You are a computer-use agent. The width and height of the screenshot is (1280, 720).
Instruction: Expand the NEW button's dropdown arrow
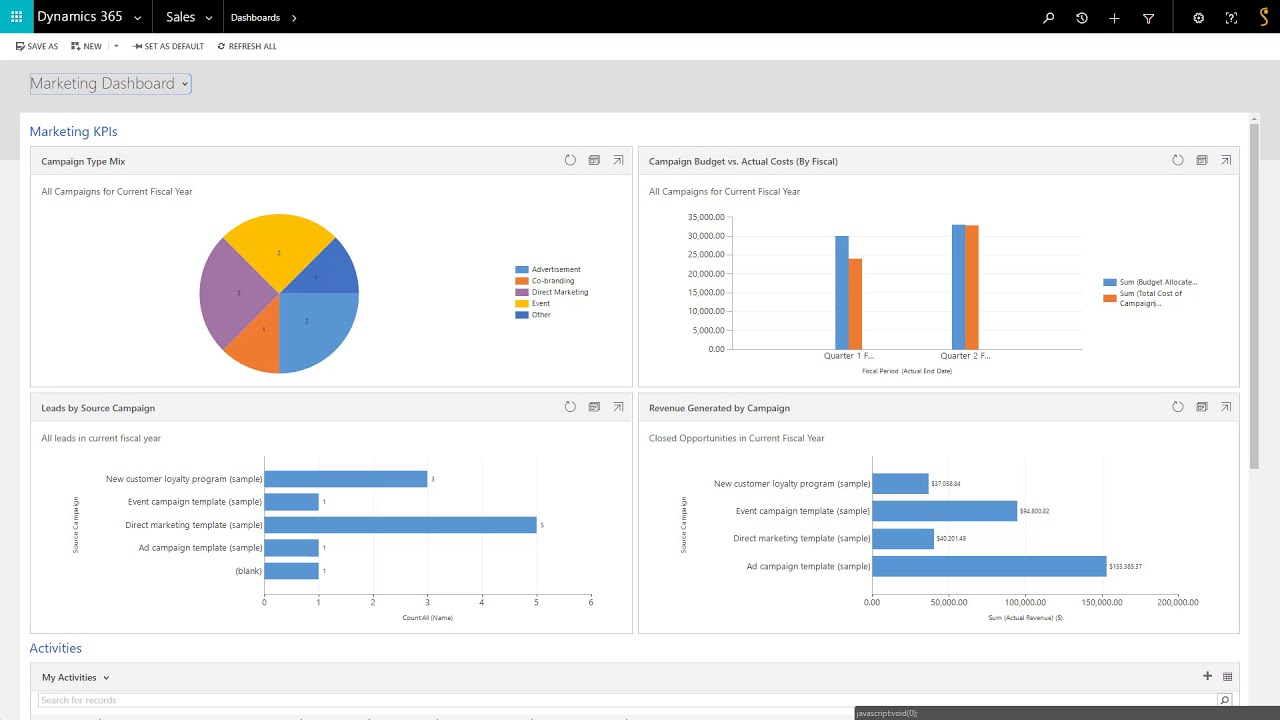(x=115, y=45)
